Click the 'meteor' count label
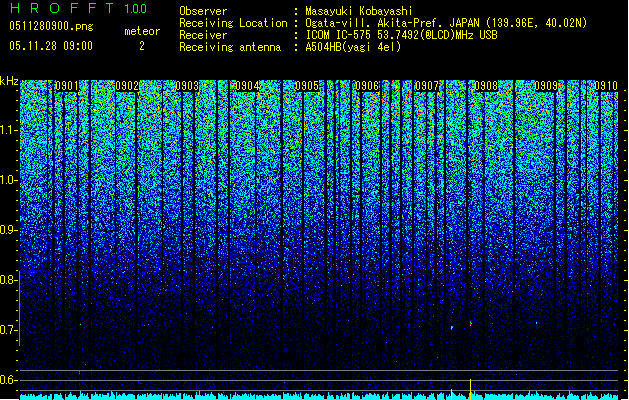This screenshot has width=629, height=400. point(142,31)
